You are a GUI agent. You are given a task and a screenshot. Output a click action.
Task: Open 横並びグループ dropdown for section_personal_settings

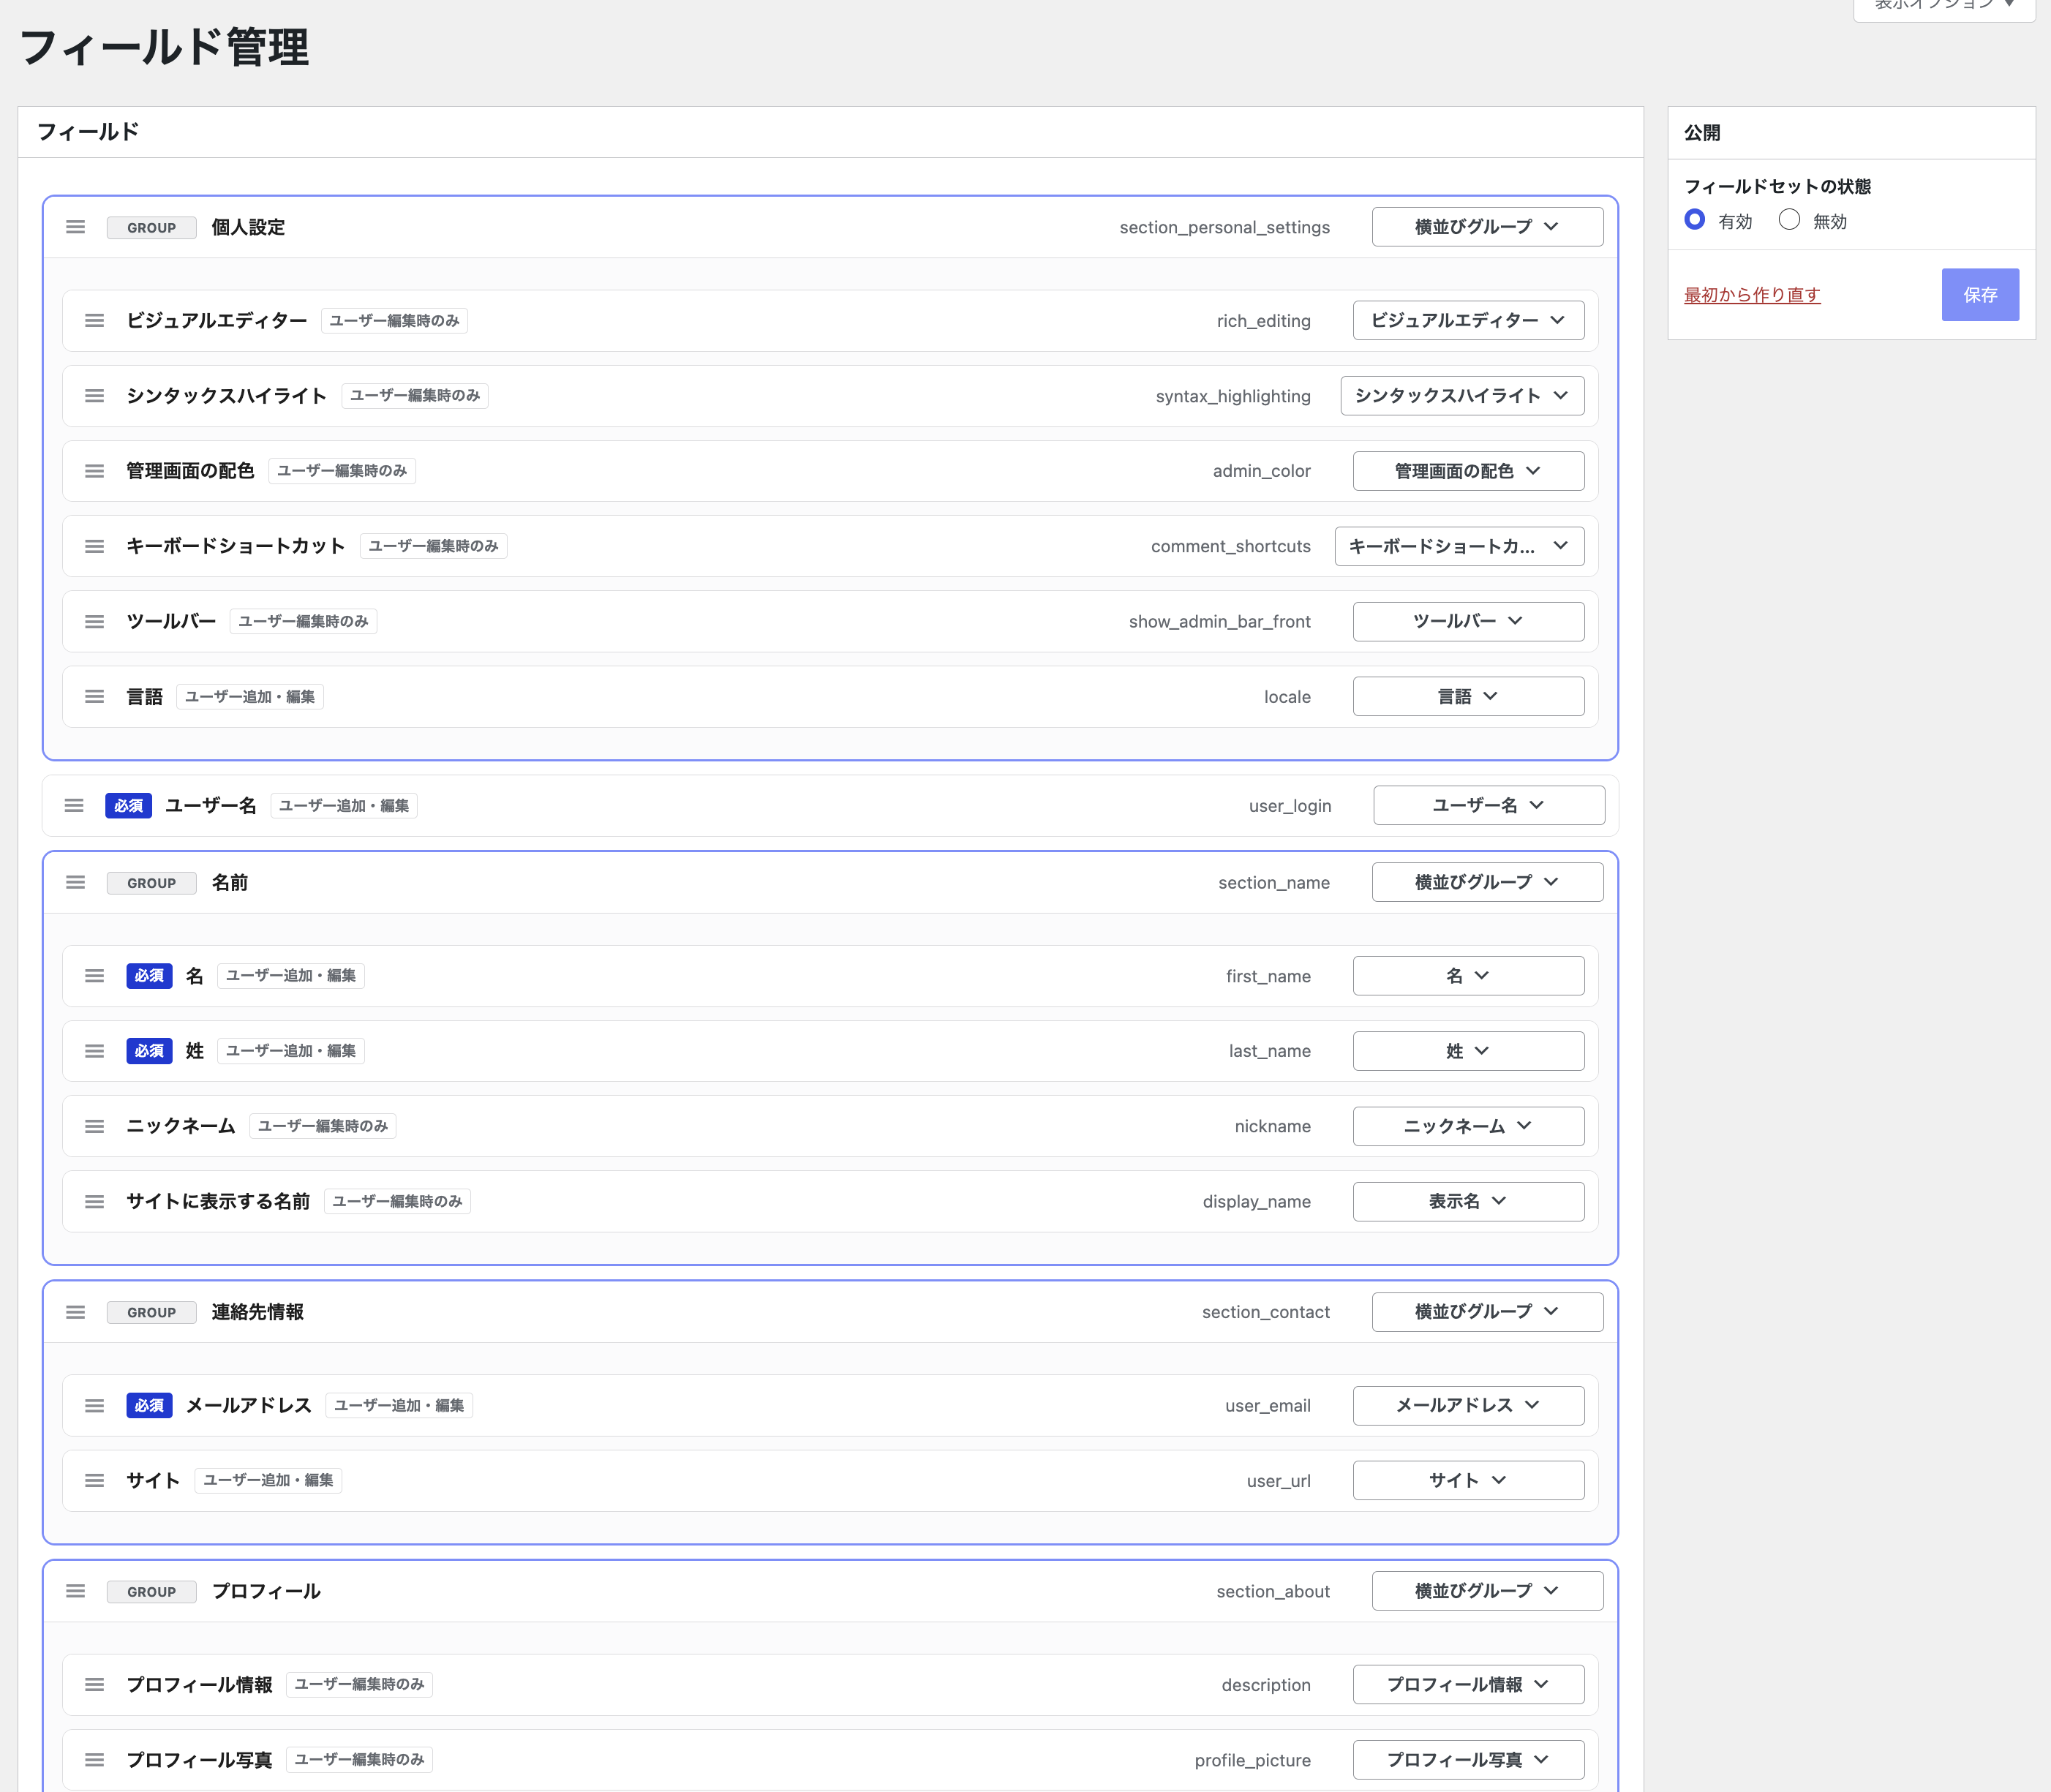tap(1487, 227)
